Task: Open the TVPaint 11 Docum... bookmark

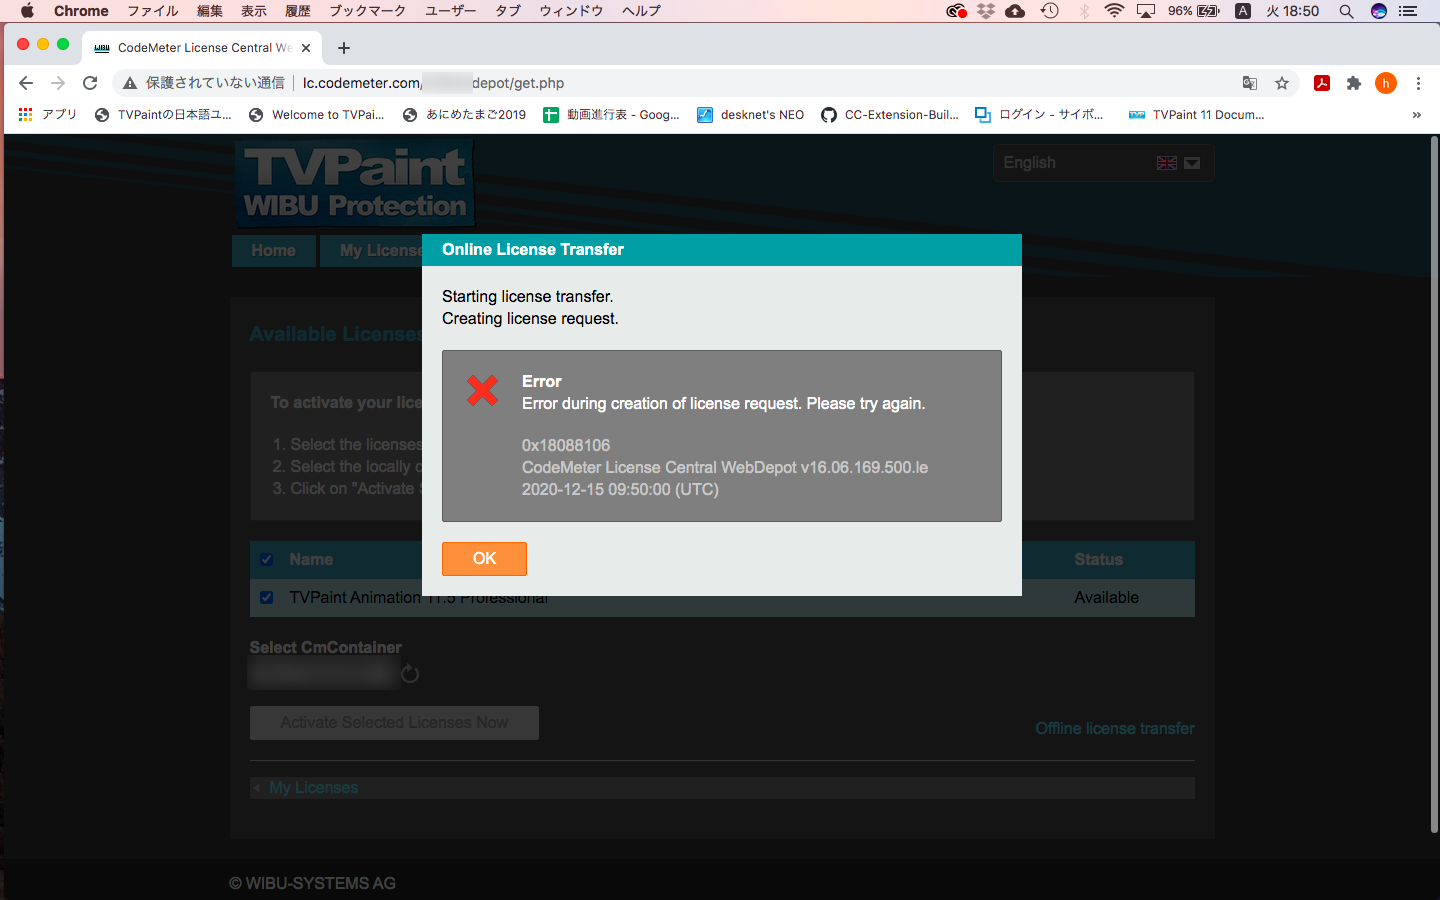Action: (1197, 115)
